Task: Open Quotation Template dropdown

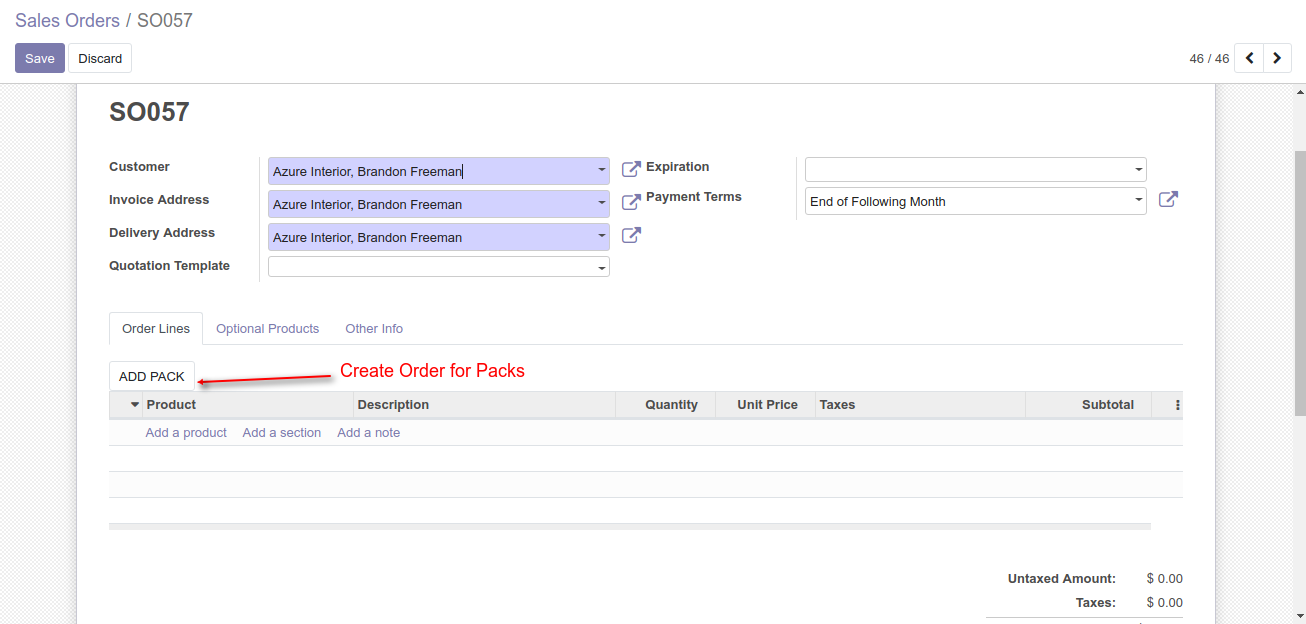Action: click(x=601, y=268)
